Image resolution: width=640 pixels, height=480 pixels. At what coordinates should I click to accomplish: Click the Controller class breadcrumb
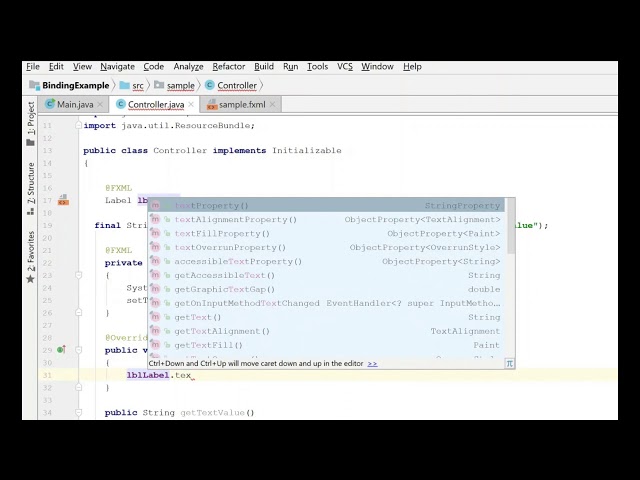point(231,85)
